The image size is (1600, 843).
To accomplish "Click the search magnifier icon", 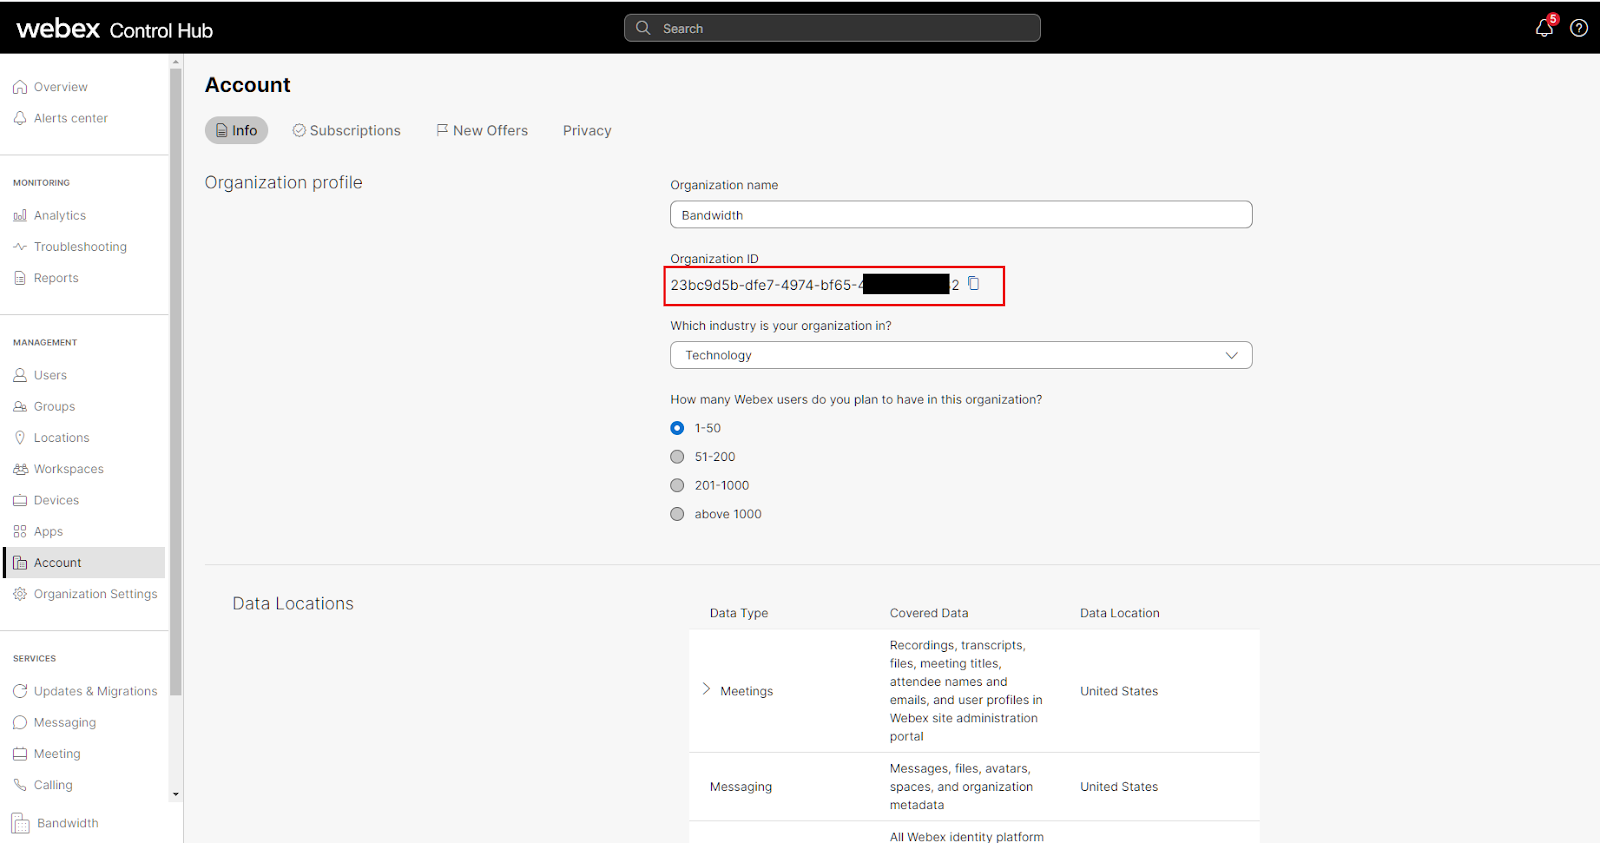I will 643,28.
